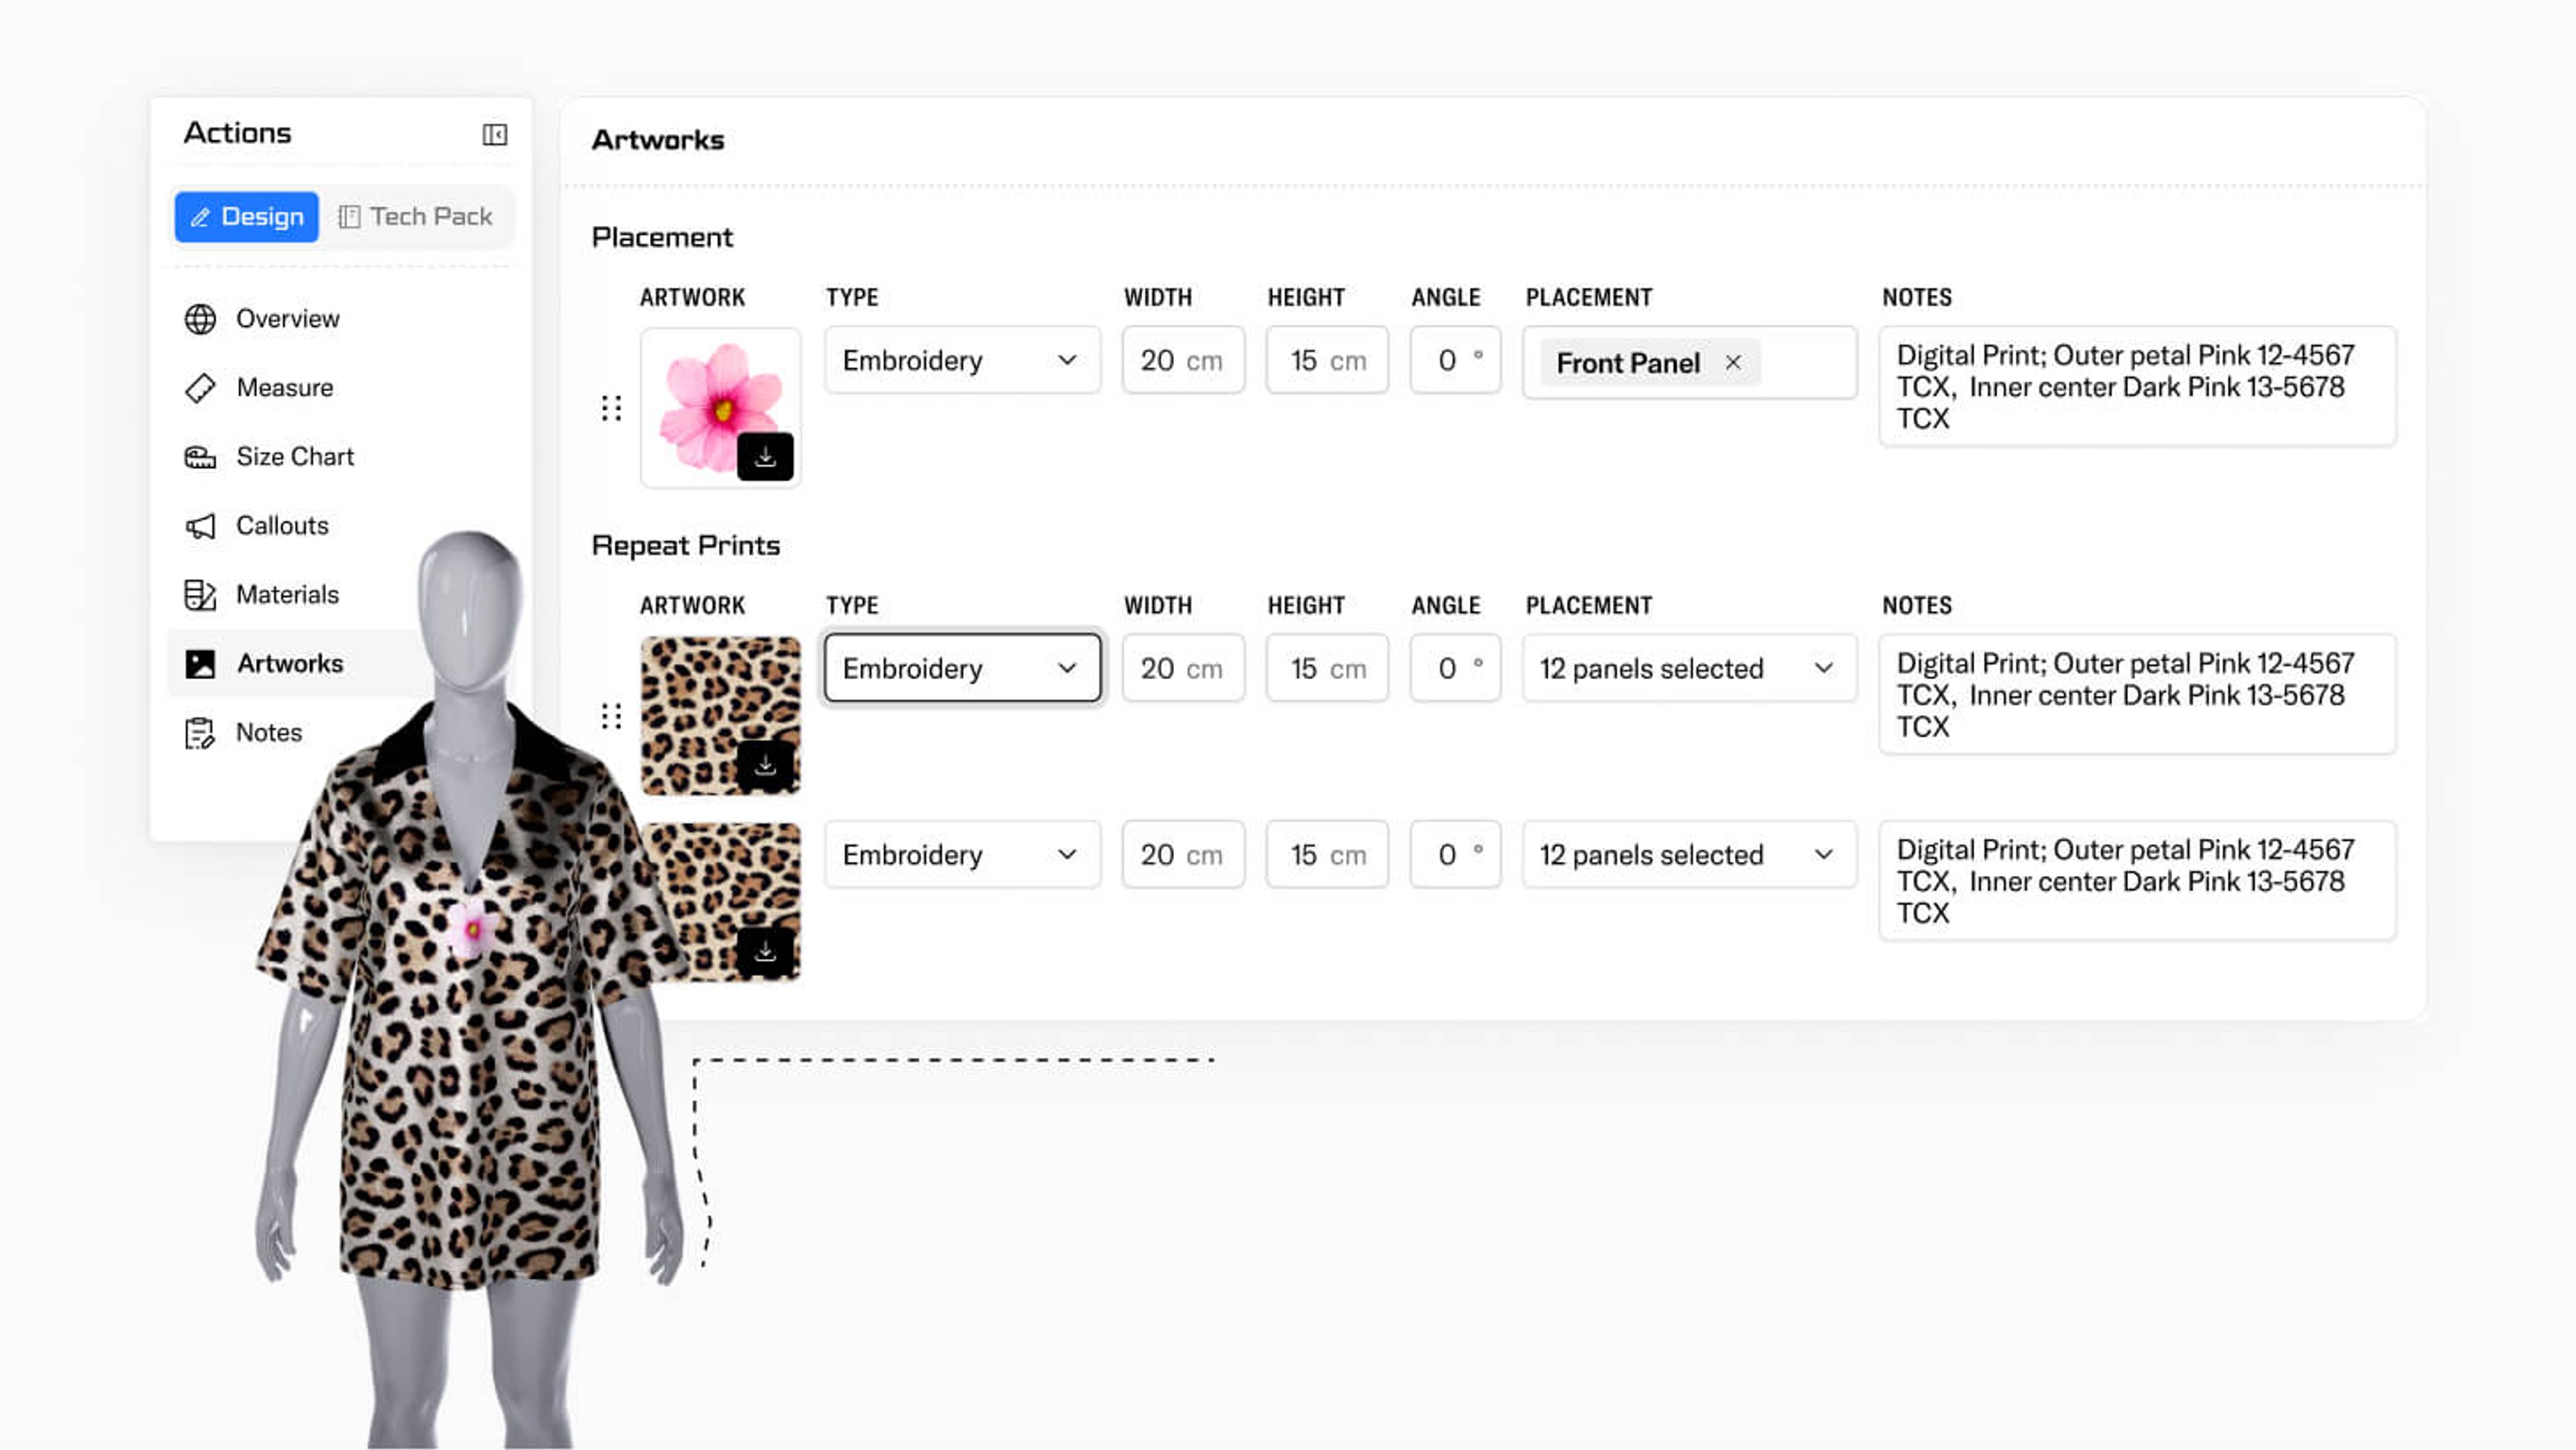
Task: Click the flower artwork notes text box
Action: 2136,387
